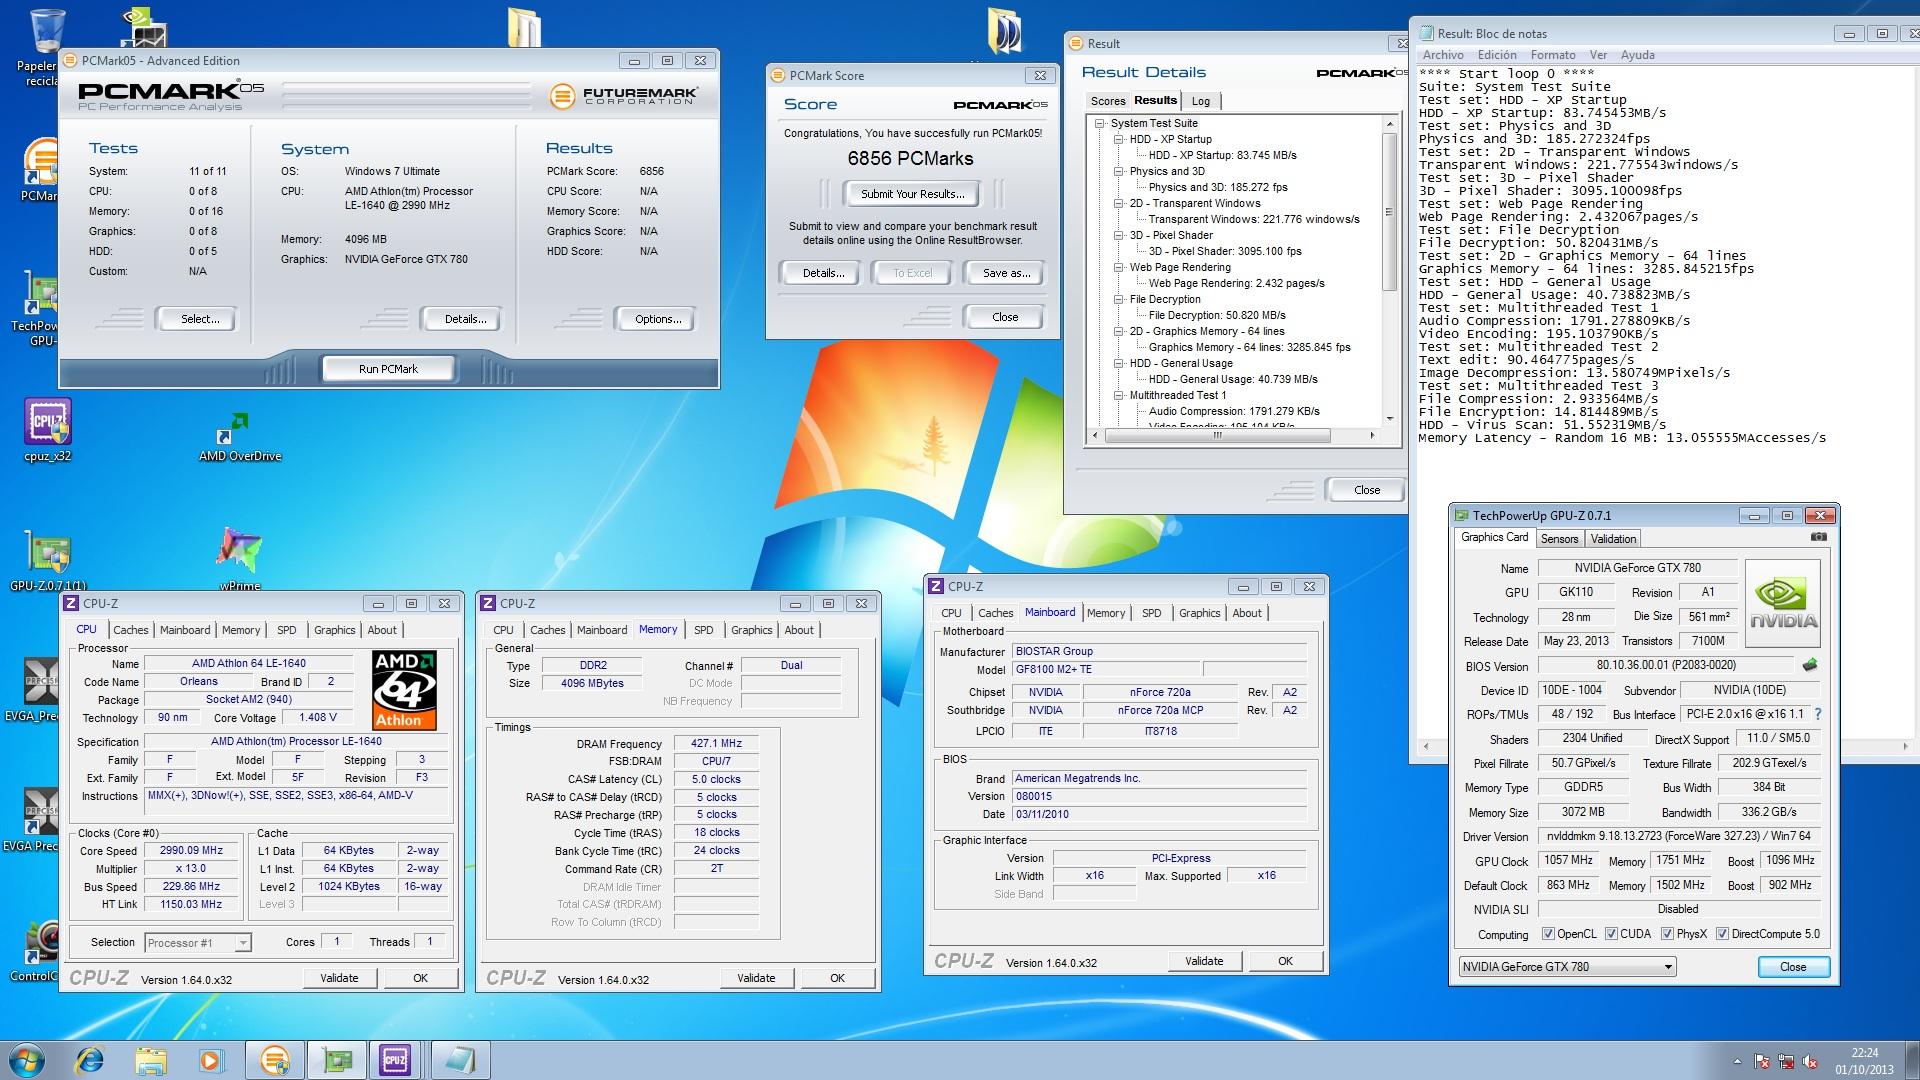Click the Futuremark Corporation logo
1920x1080 pixels.
(x=624, y=96)
